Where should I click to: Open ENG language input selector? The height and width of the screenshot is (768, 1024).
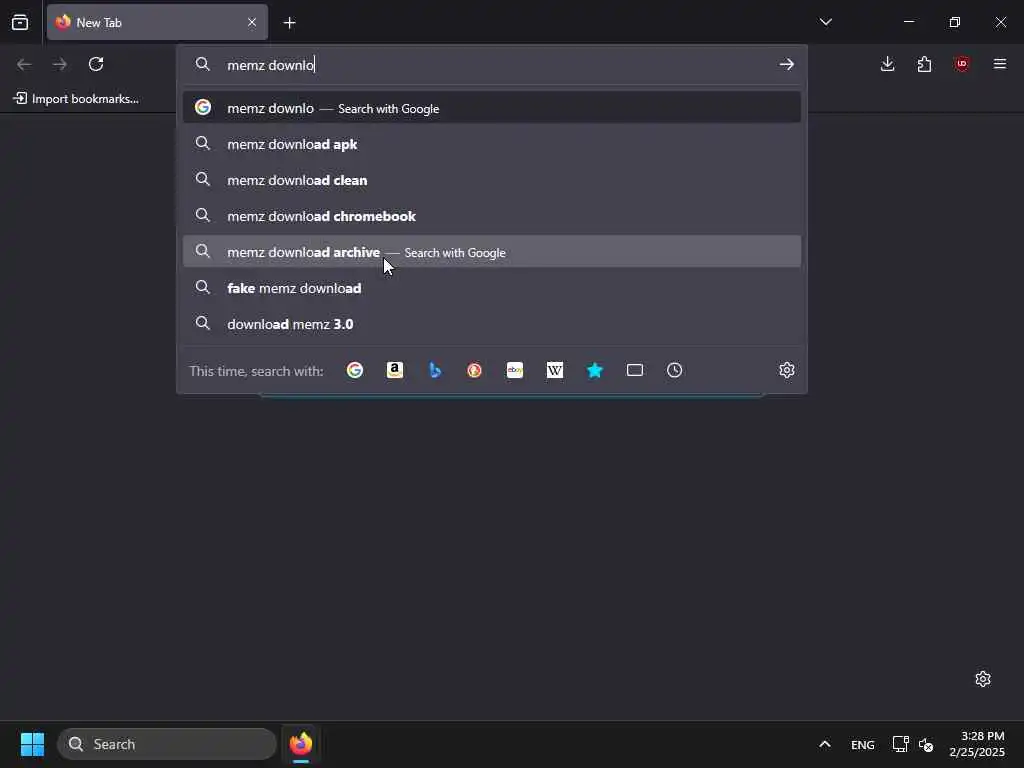pyautogui.click(x=863, y=744)
